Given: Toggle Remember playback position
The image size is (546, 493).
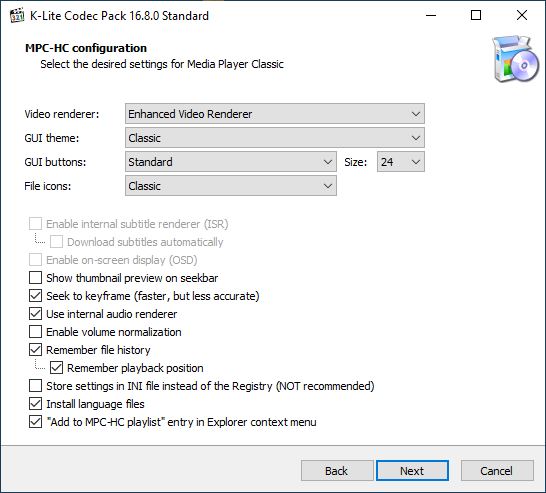Looking at the screenshot, I should click(56, 368).
